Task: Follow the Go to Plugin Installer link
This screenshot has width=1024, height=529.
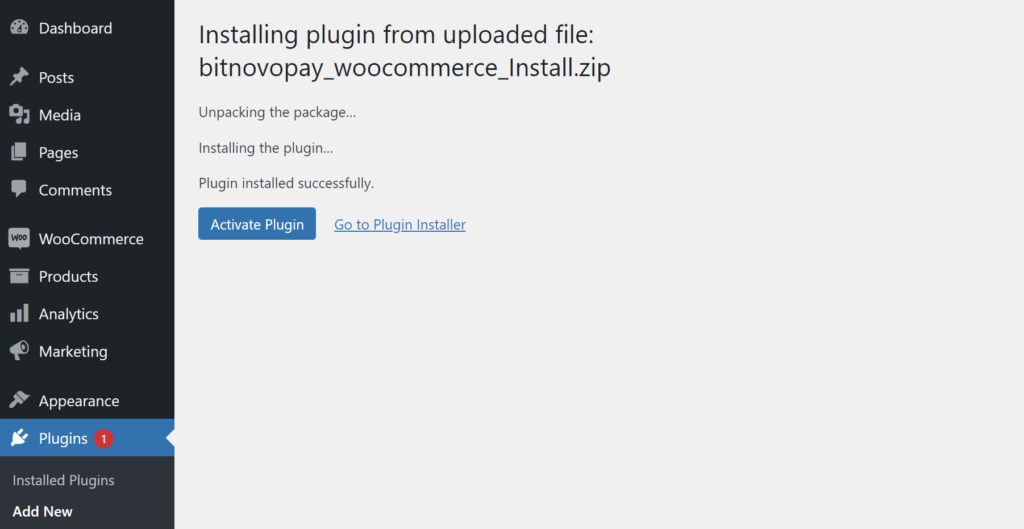Action: click(x=400, y=225)
